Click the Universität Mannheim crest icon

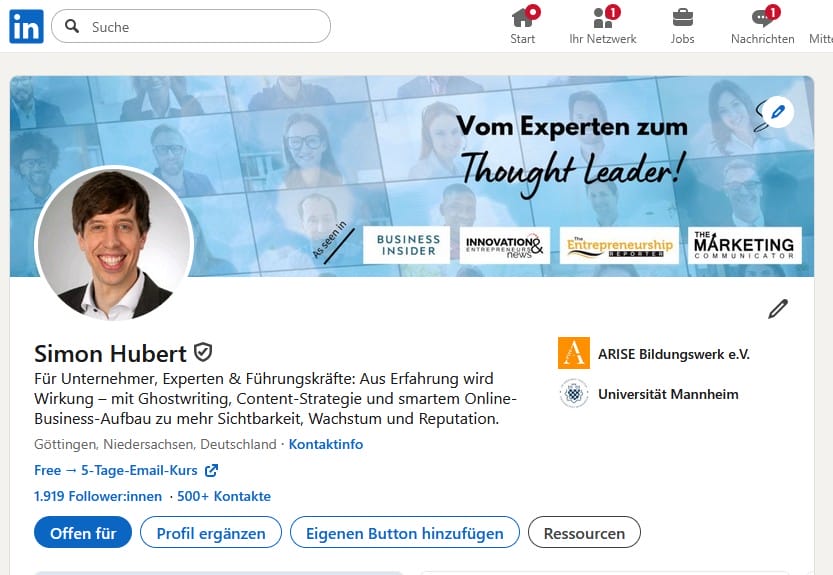point(574,394)
